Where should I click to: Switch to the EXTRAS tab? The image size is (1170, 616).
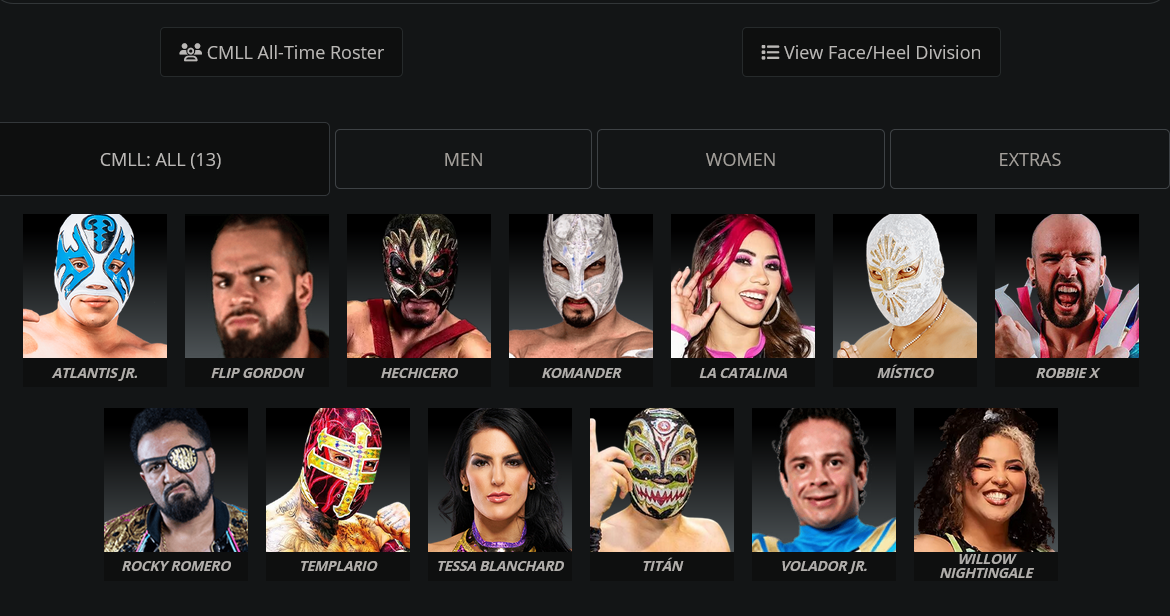(1030, 159)
